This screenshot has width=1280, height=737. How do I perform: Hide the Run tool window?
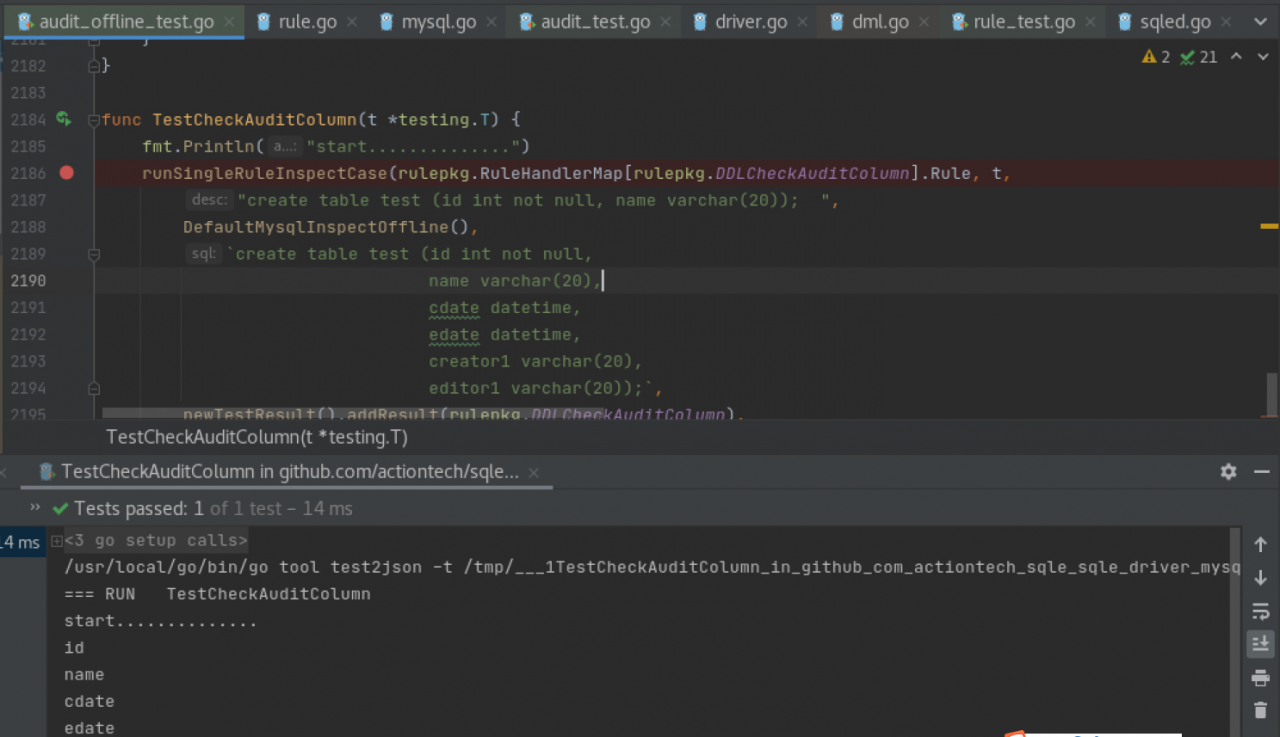point(1262,471)
